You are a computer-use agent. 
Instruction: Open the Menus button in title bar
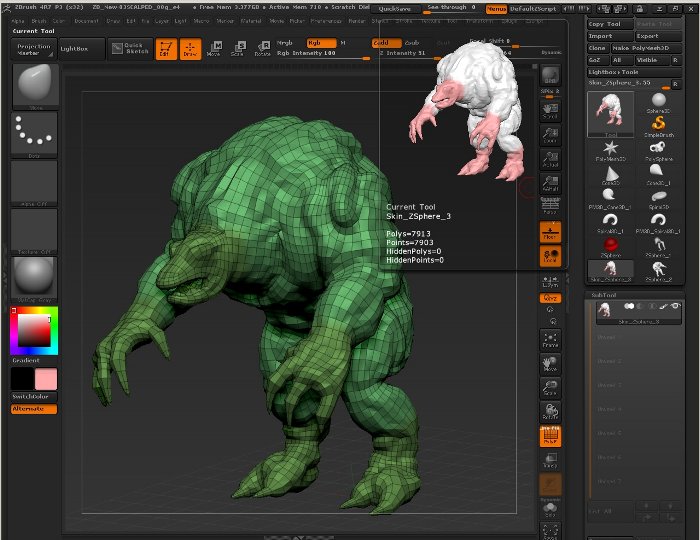point(496,8)
